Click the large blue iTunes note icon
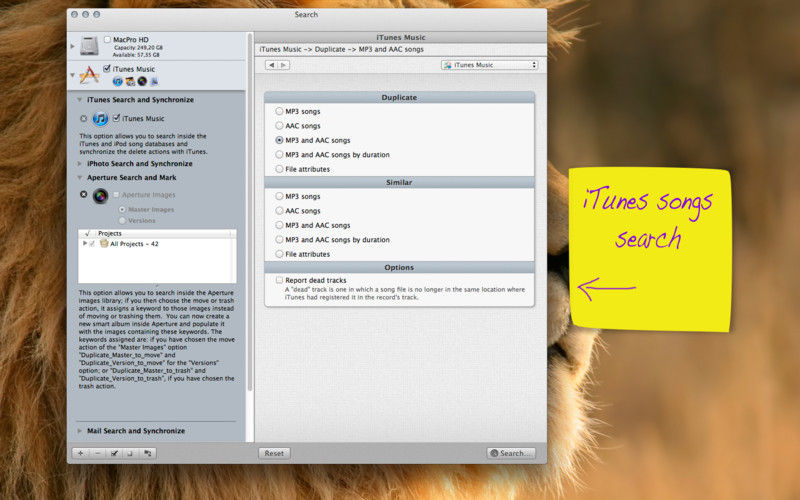This screenshot has width=800, height=500. pyautogui.click(x=101, y=119)
